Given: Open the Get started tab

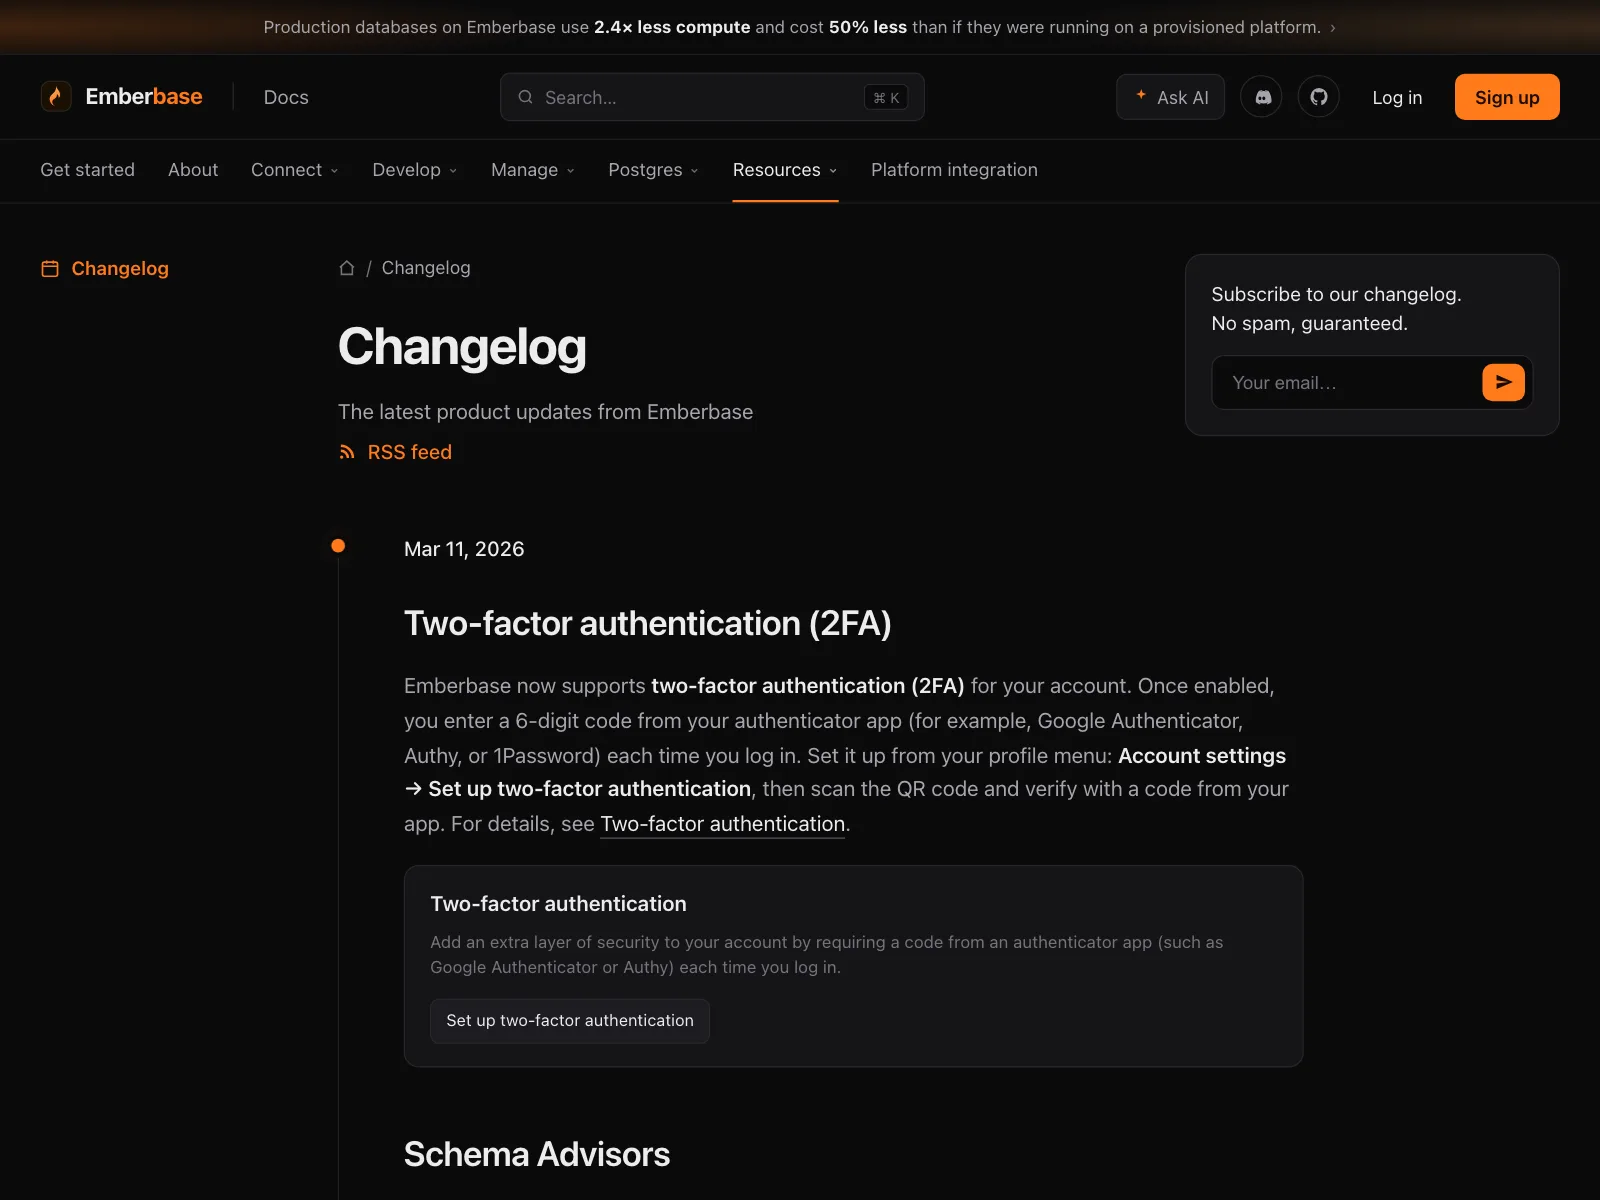Looking at the screenshot, I should [x=87, y=170].
